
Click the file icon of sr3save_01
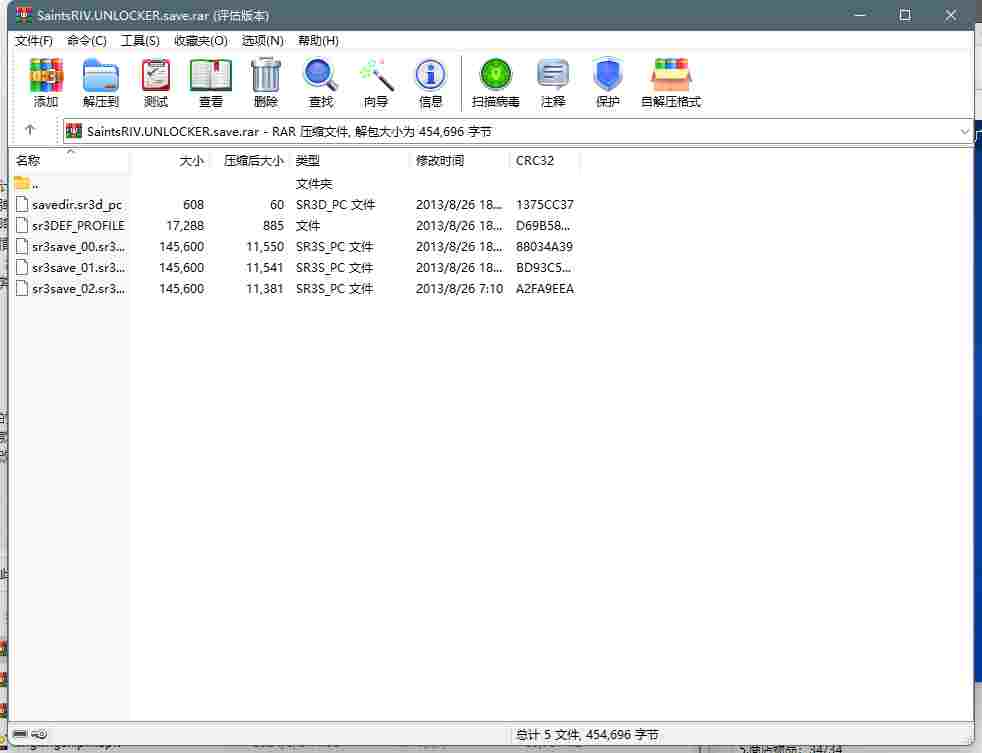click(x=22, y=267)
